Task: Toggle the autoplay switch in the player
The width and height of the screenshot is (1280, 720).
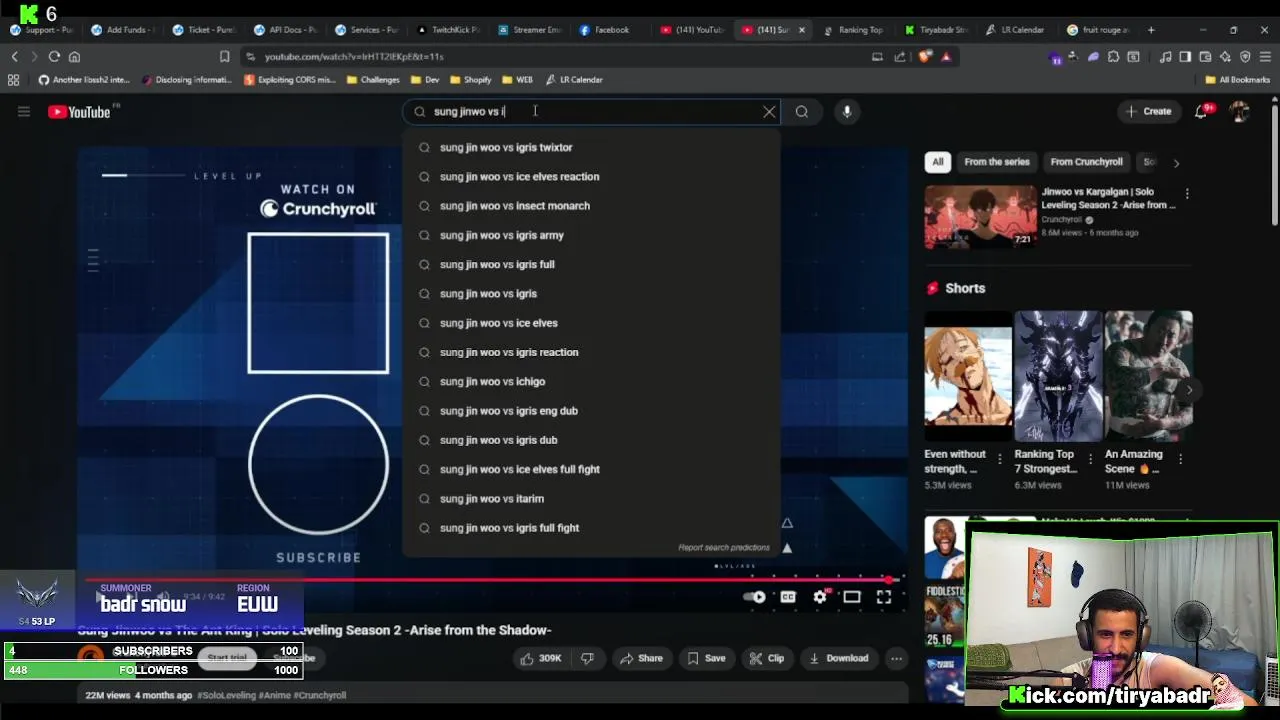Action: click(x=756, y=597)
